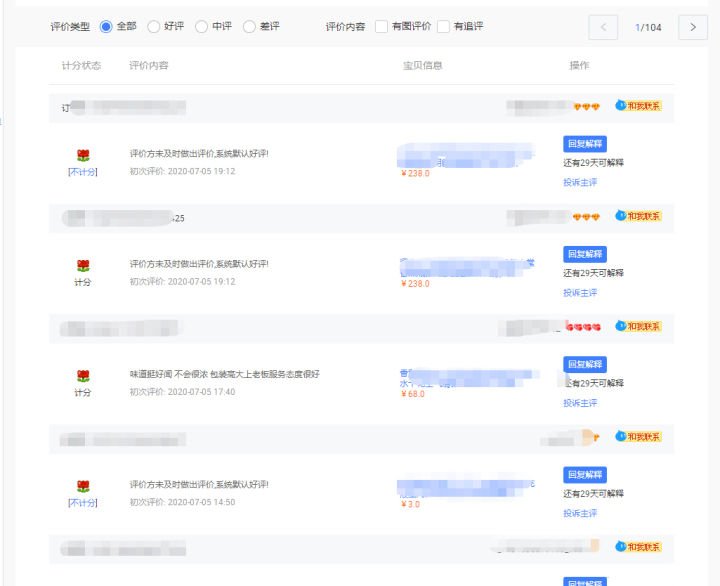The width and height of the screenshot is (720, 586).
Task: Click review text 味道挺好闻 不会很浓
Action: click(225, 374)
